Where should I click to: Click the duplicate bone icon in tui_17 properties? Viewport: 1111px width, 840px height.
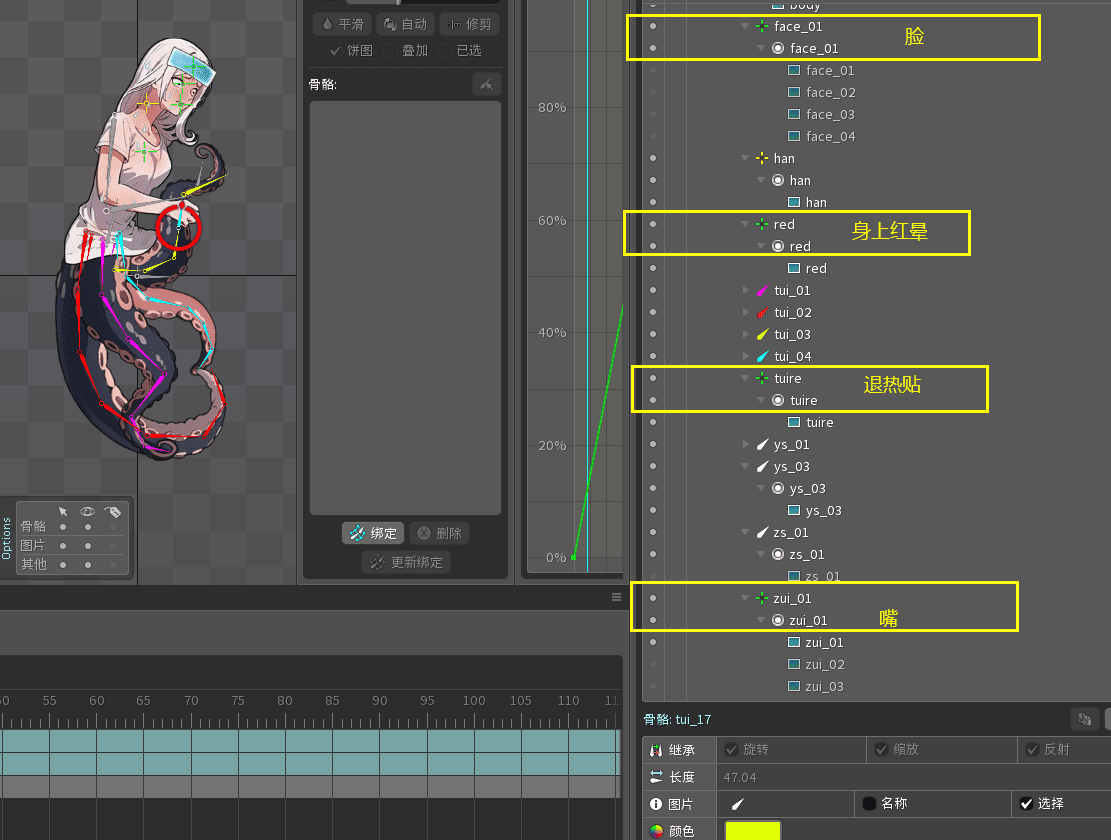tap(1084, 719)
